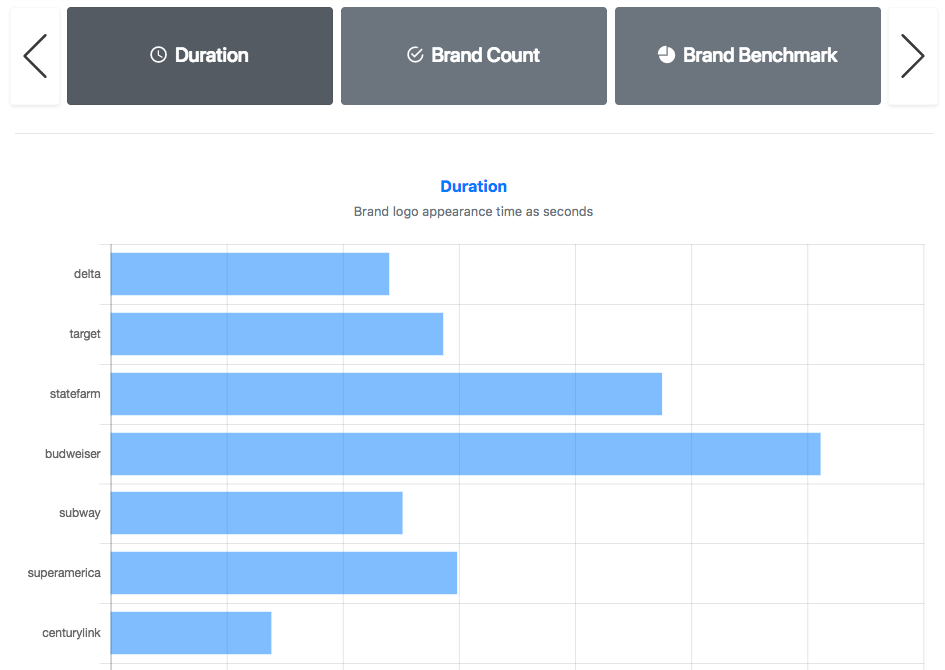Click the statefarm axis label
Viewport: 945px width, 670px height.
[x=75, y=394]
